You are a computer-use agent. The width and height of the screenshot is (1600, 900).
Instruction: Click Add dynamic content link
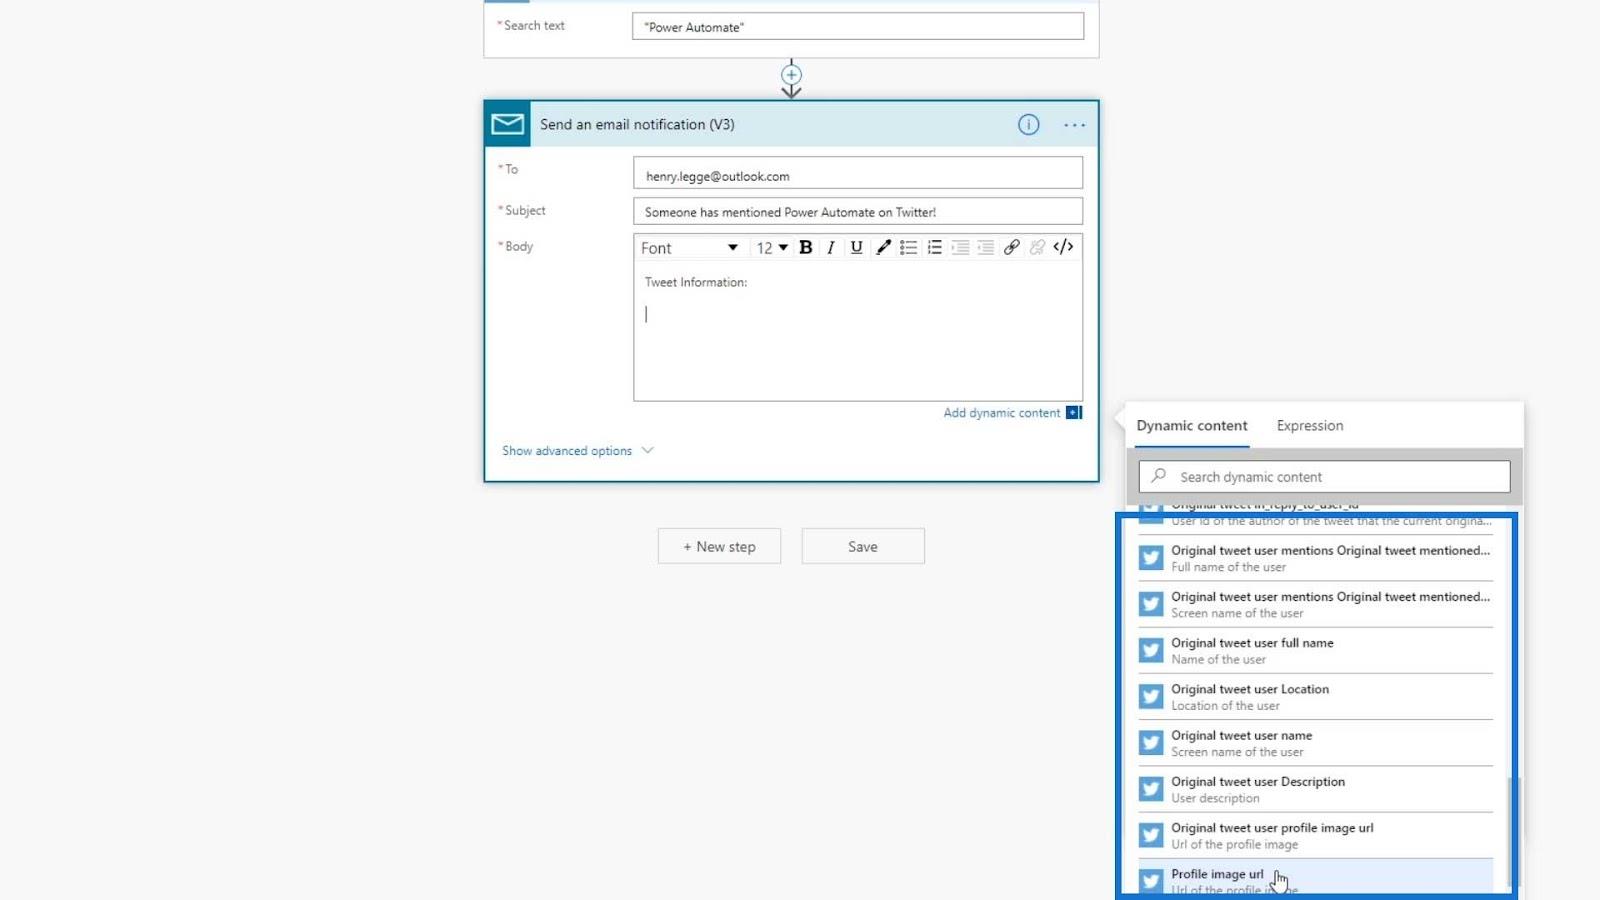(x=1001, y=413)
